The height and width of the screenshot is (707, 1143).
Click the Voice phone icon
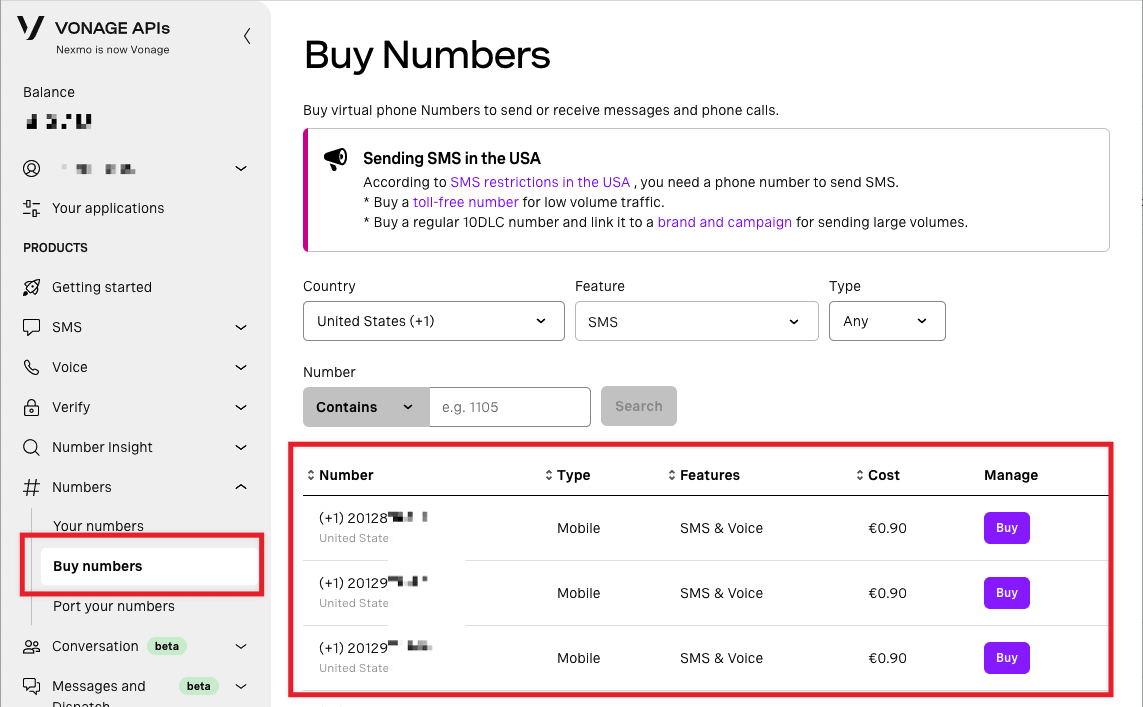(32, 367)
